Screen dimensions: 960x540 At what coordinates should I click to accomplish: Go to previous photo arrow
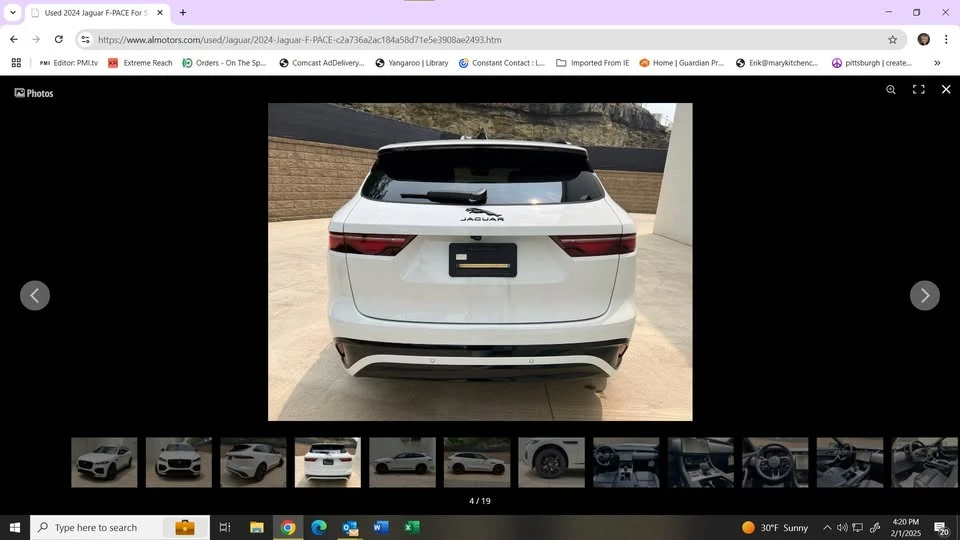click(x=35, y=296)
